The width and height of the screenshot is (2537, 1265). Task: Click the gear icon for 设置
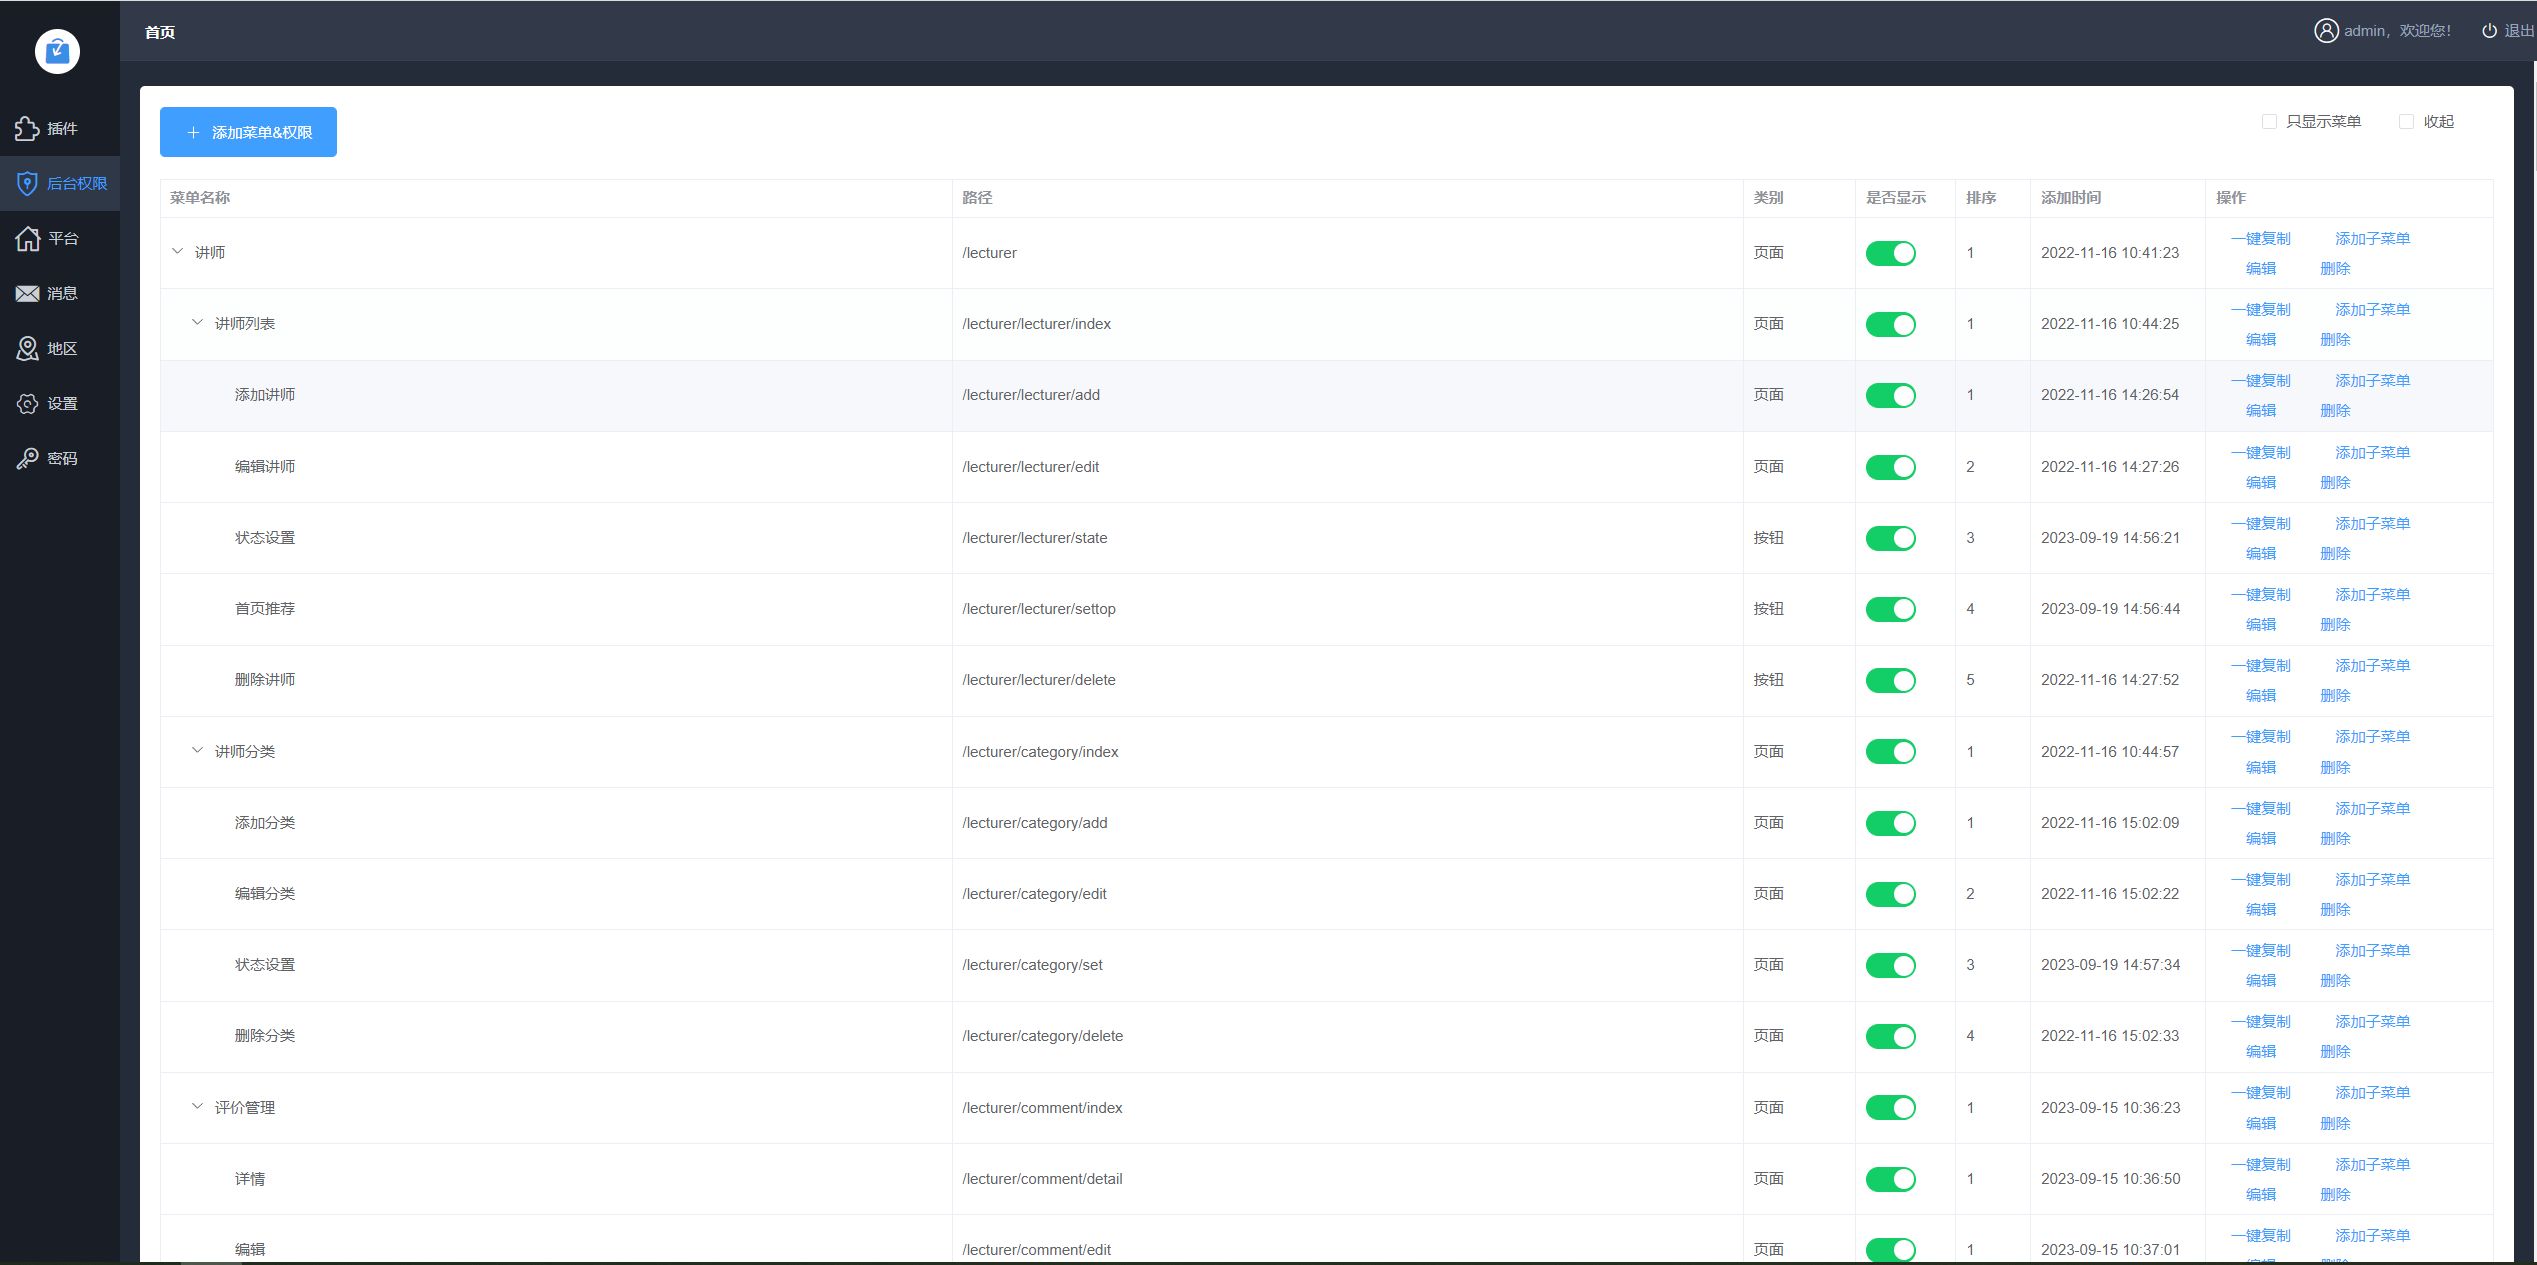point(27,403)
